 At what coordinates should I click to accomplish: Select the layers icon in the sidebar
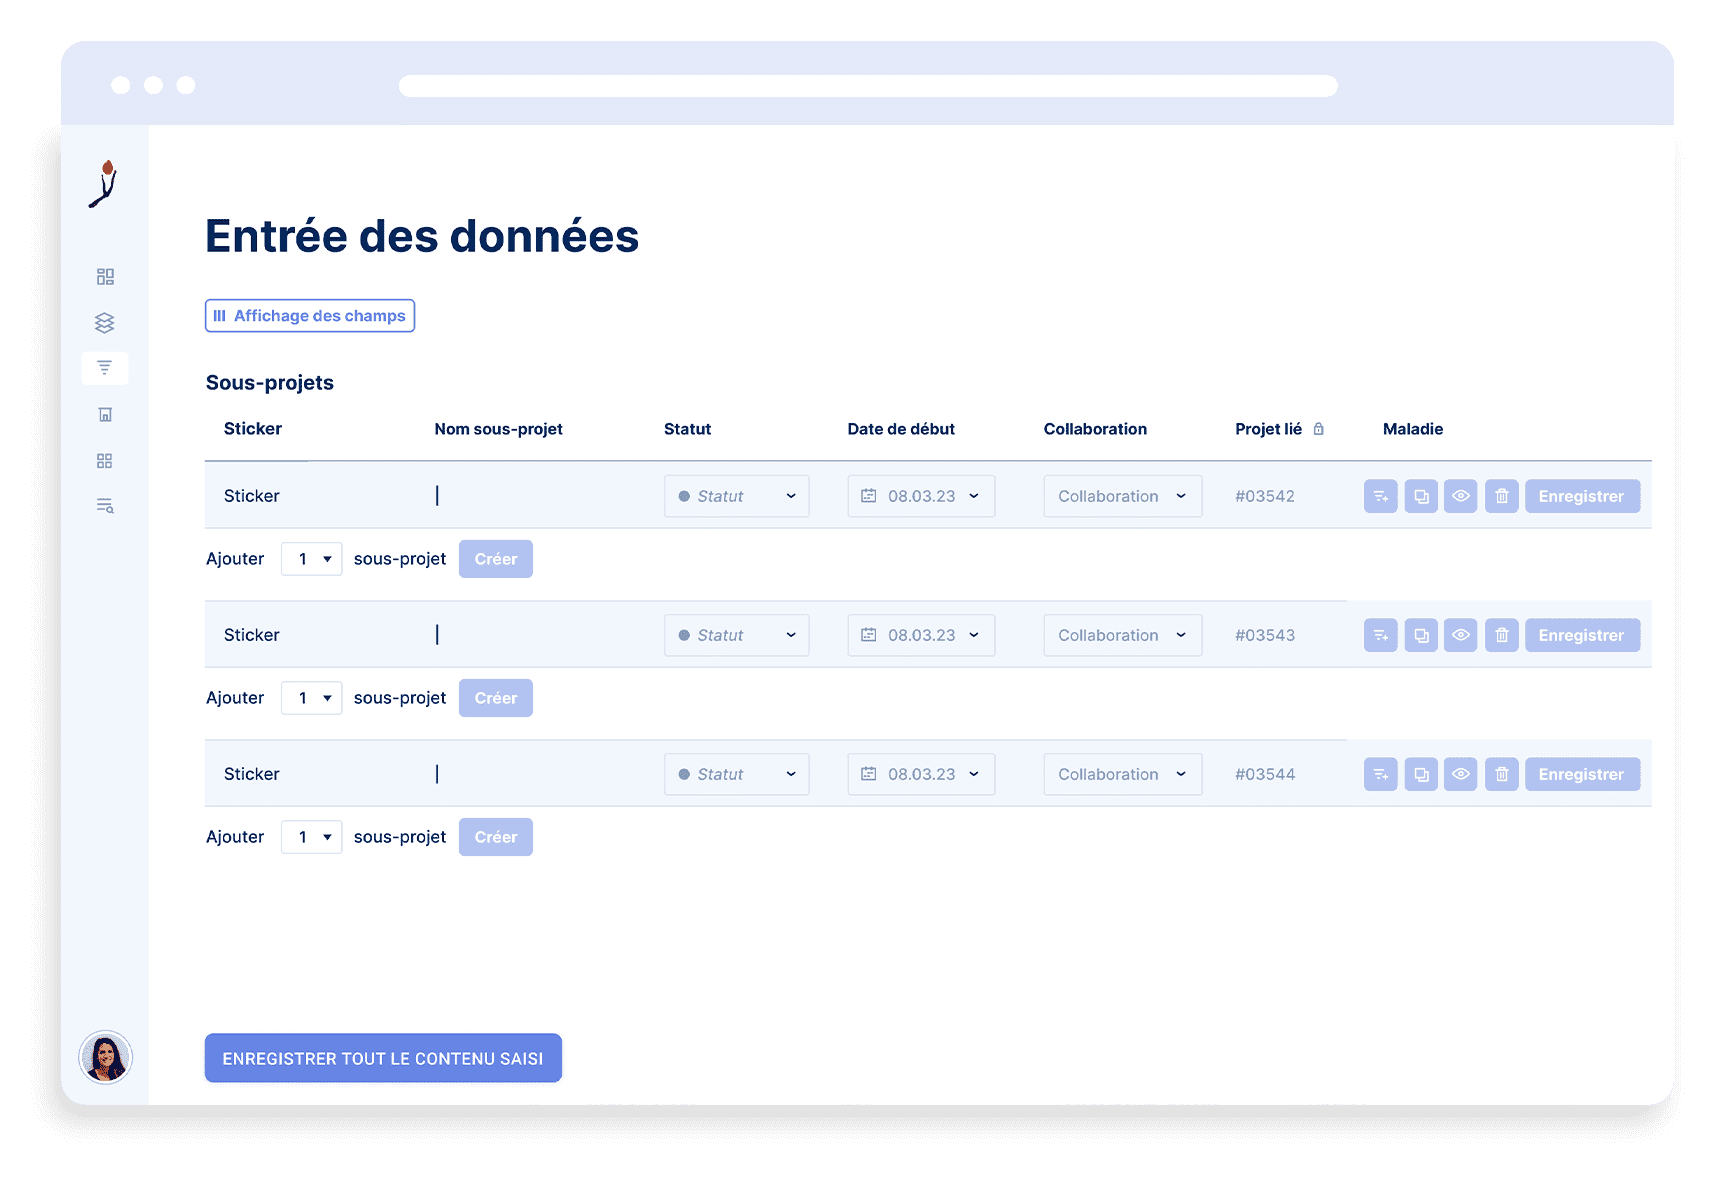pyautogui.click(x=105, y=322)
